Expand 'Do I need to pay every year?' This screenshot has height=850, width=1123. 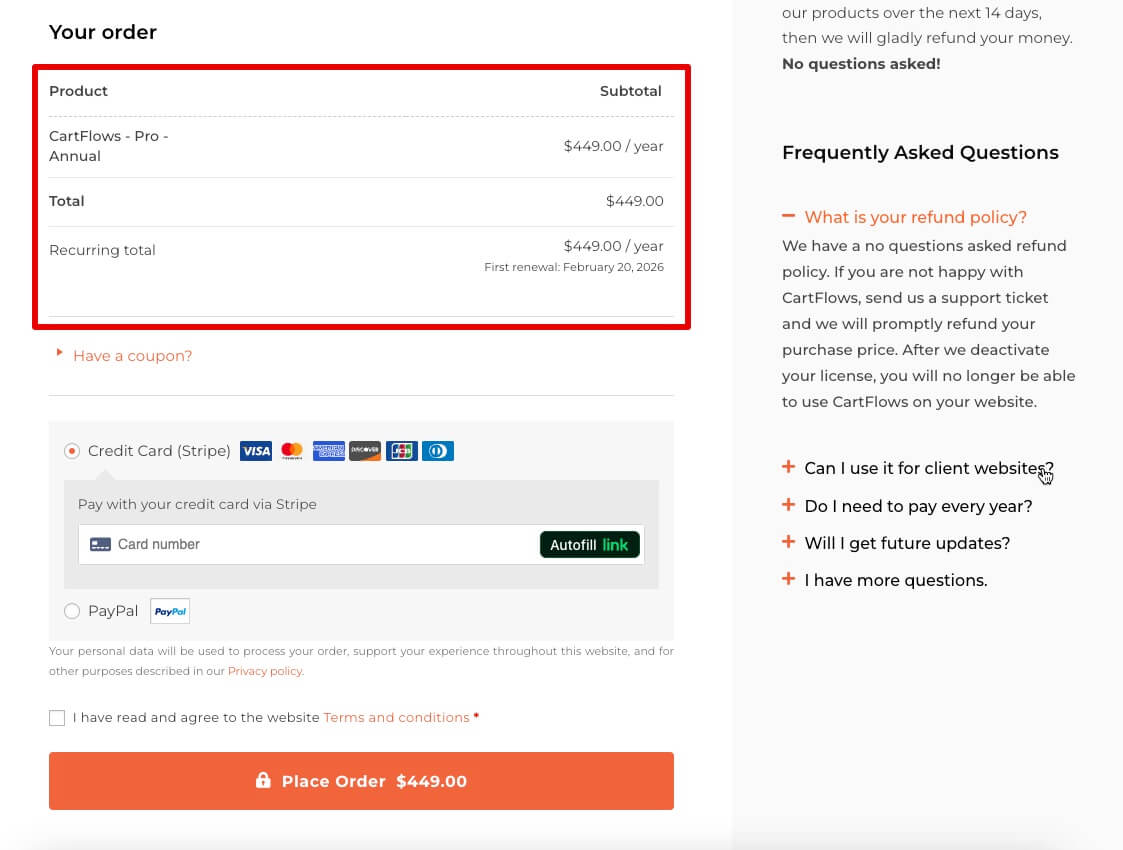coord(918,506)
